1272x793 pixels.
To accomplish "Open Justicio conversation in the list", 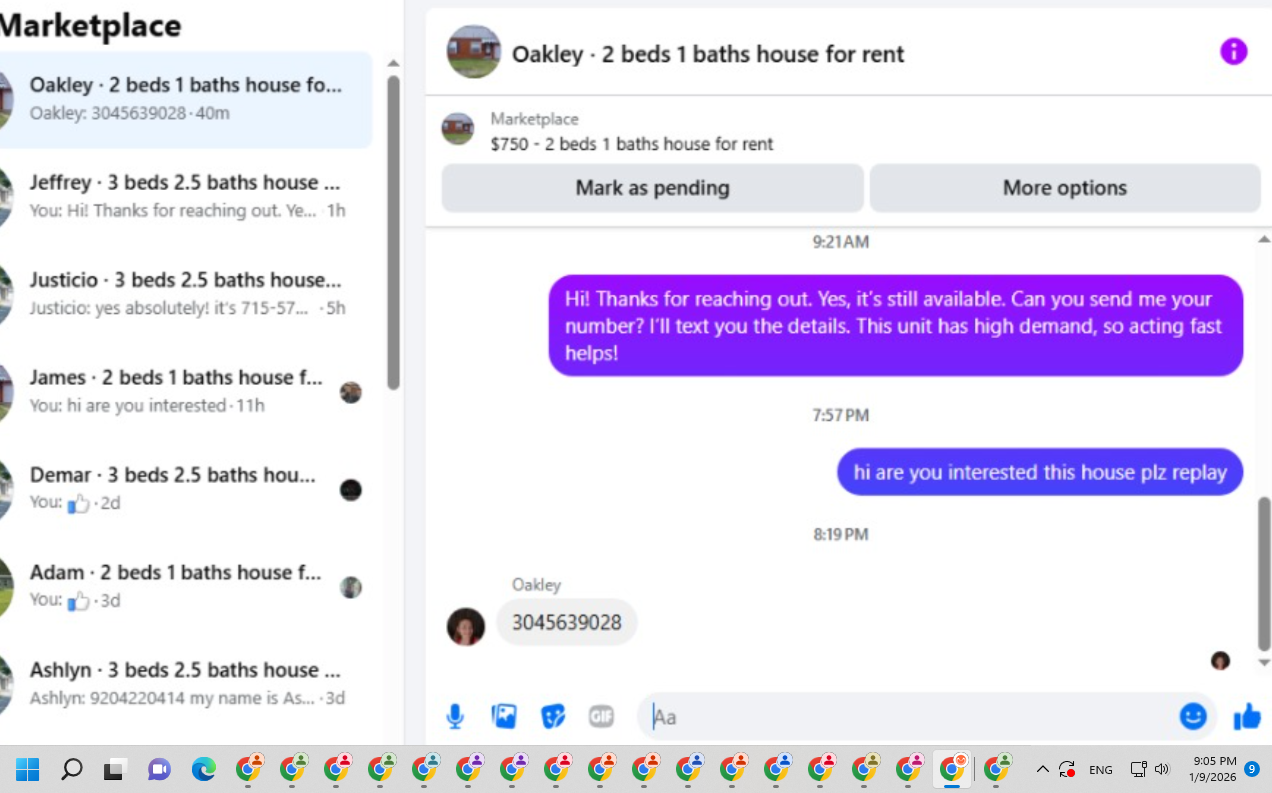I will 186,293.
